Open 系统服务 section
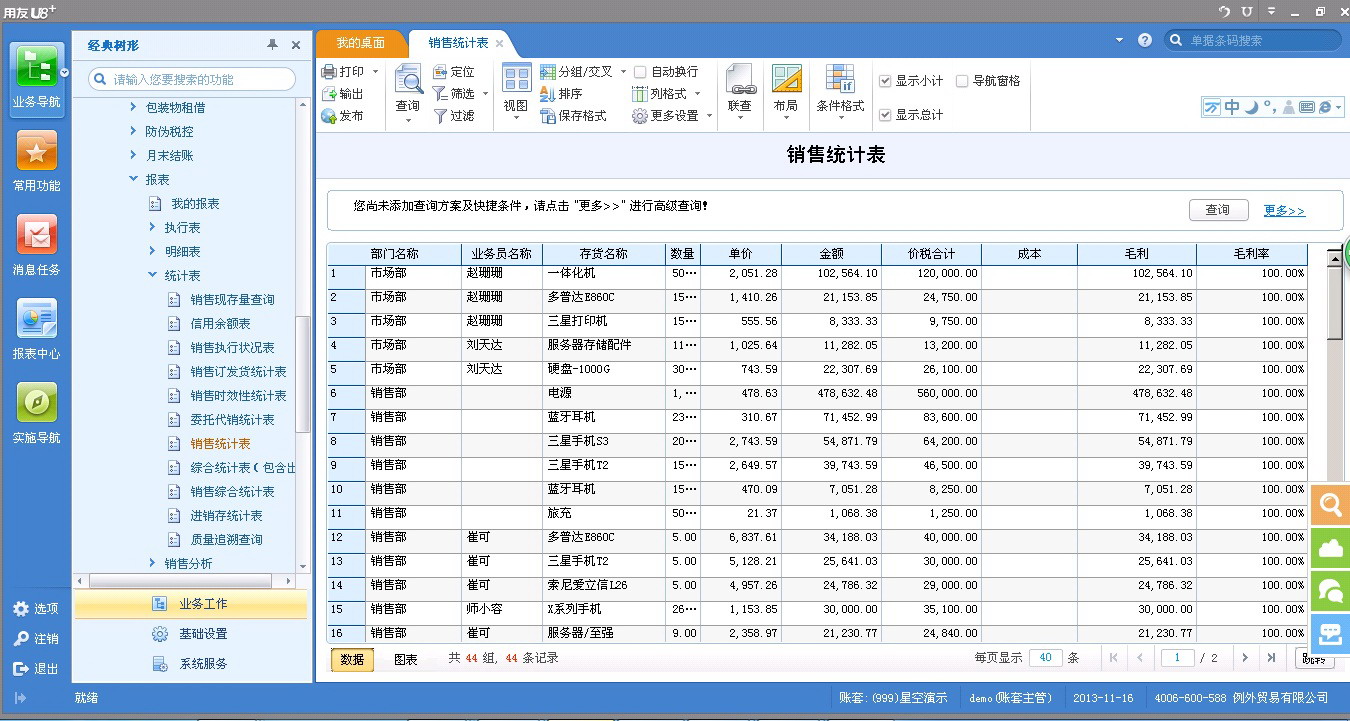Viewport: 1350px width, 721px height. pos(191,664)
